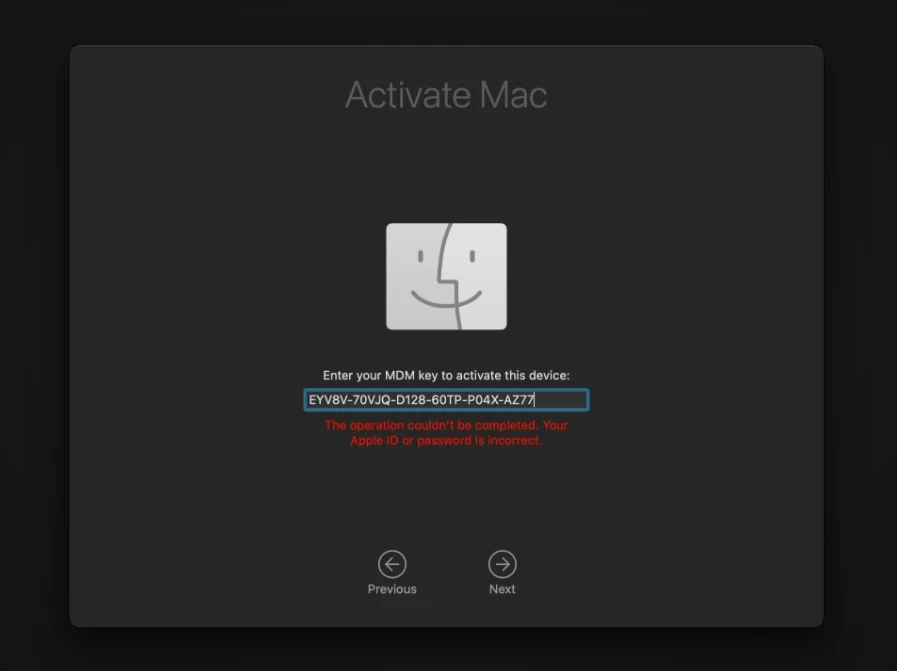The image size is (897, 671).
Task: Click the red Apple ID error message
Action: point(446,432)
